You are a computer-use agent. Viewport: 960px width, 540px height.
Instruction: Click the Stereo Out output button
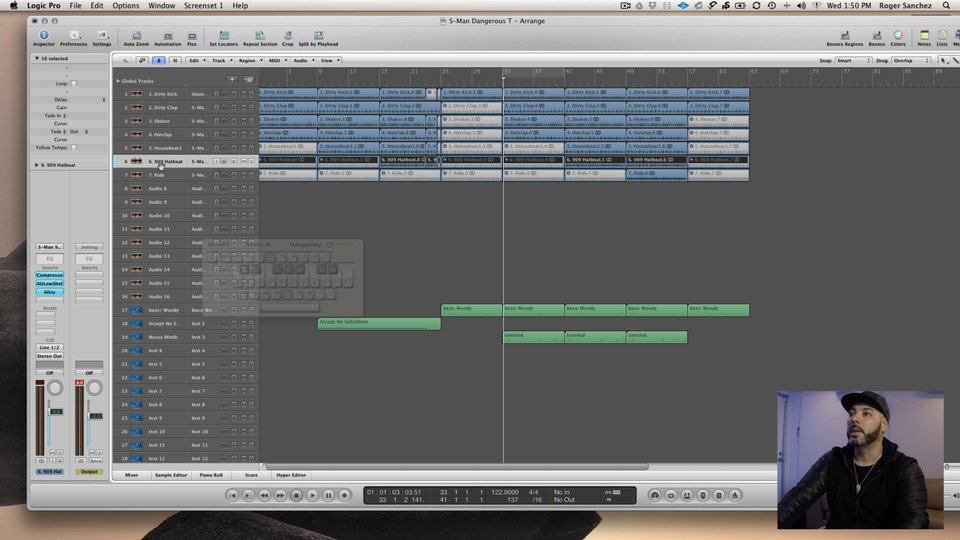tap(50, 356)
